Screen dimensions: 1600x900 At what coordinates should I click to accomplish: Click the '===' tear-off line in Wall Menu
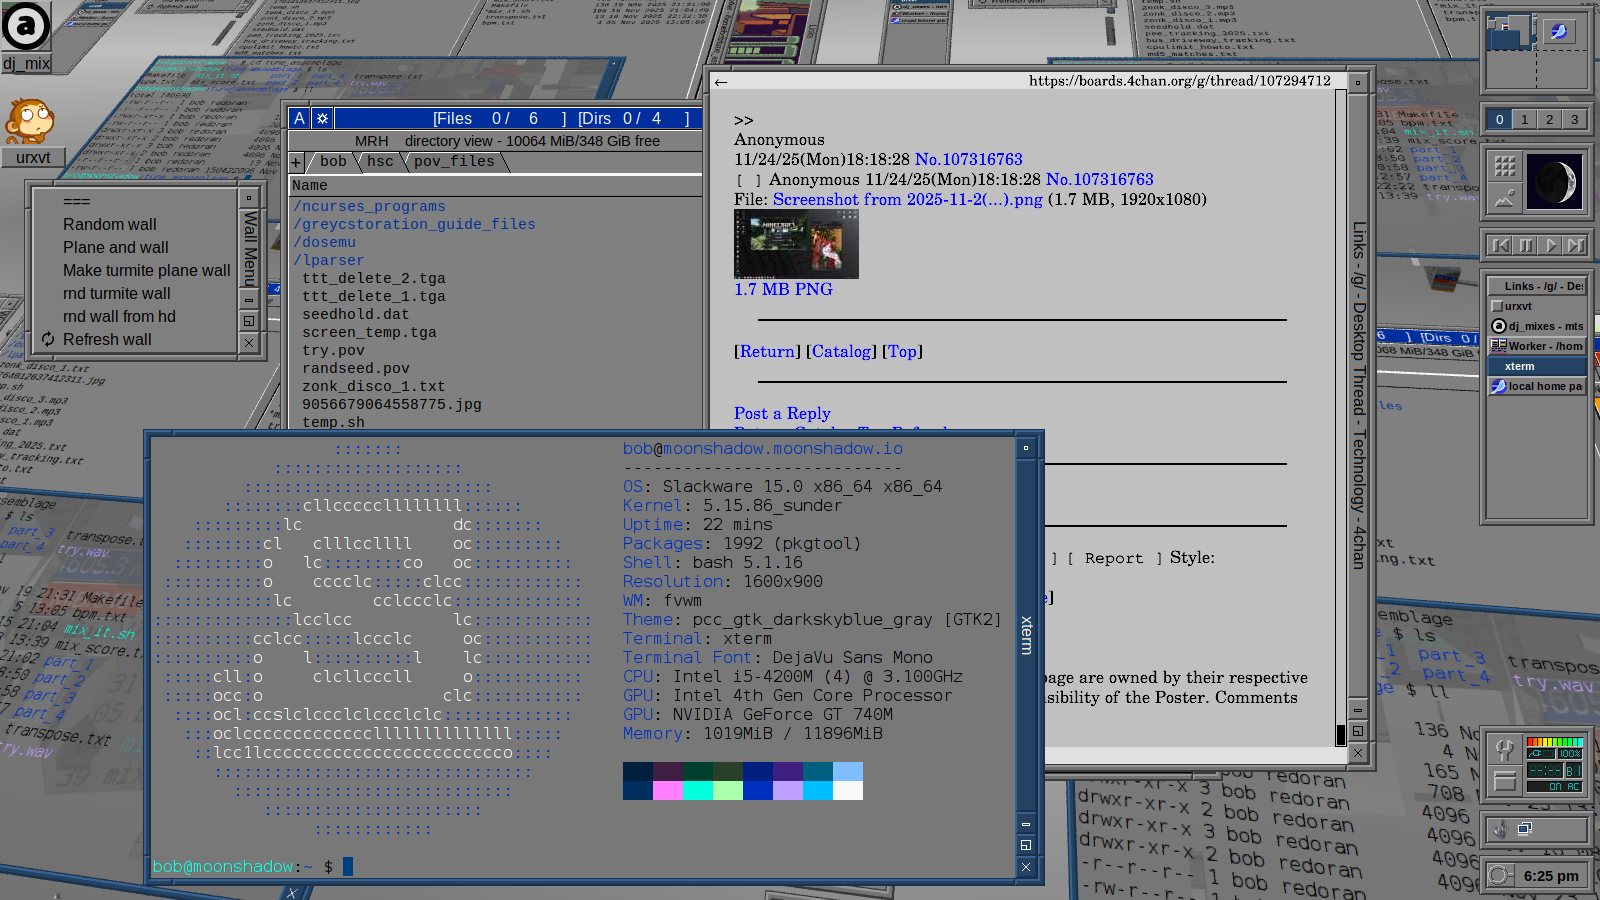tap(77, 202)
